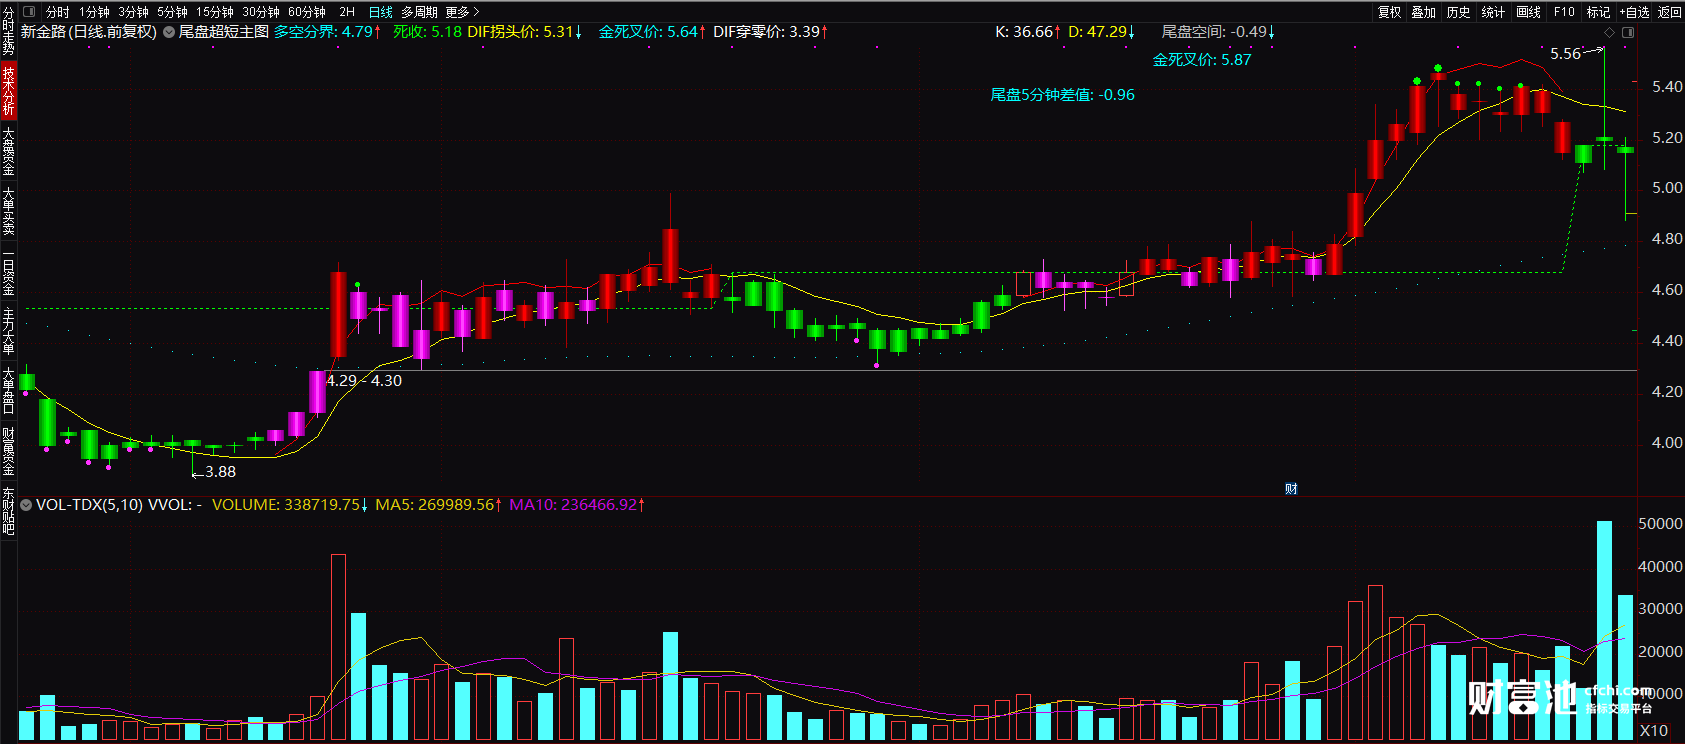
Task: Select the 3分钟 period
Action: (x=133, y=12)
